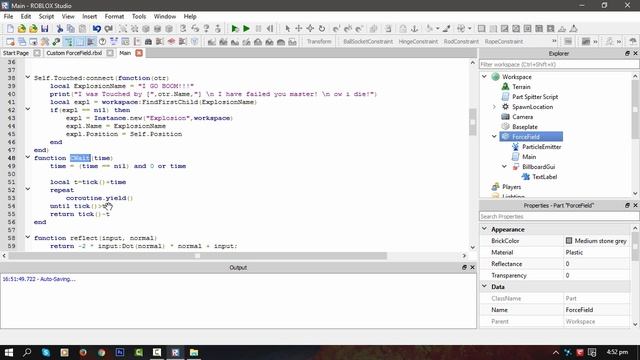Collapse the repeat block at line 52
Screen dimensions: 640x360
coord(28,189)
